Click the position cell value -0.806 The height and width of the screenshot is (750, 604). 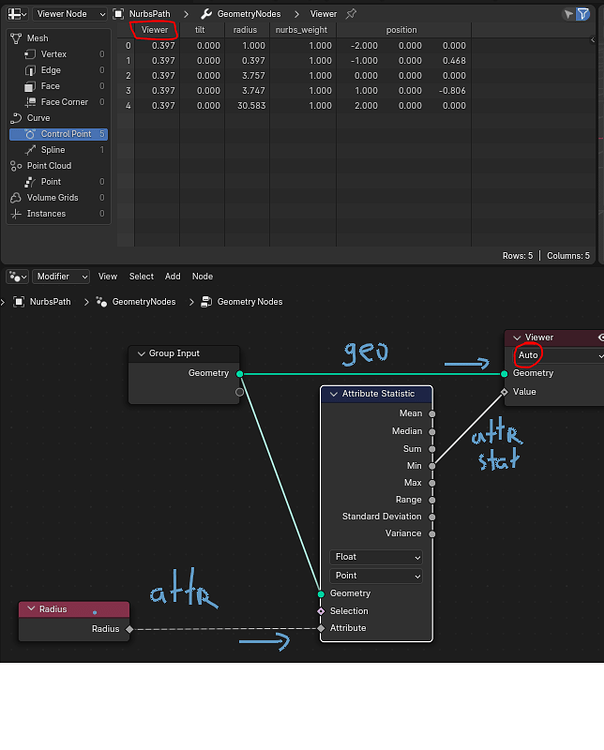[x=452, y=91]
